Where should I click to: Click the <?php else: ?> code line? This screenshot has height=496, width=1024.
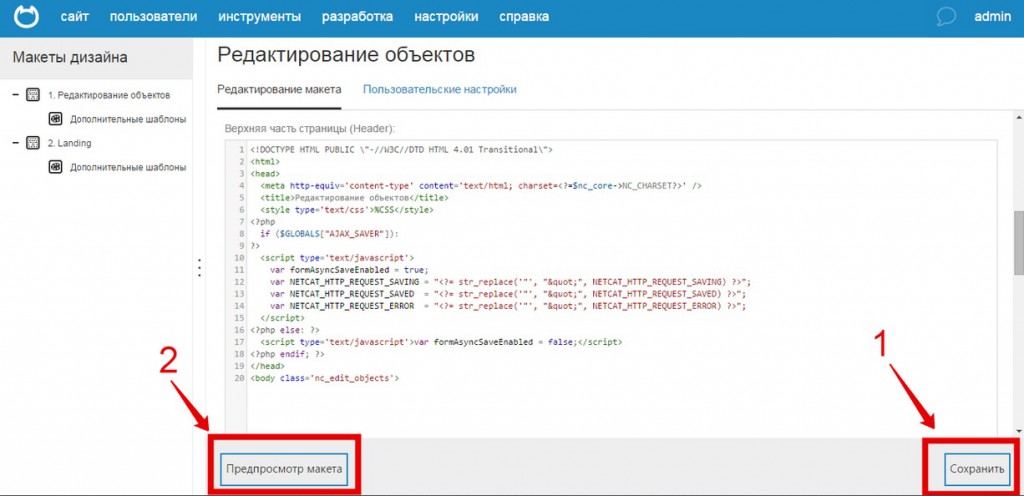point(284,330)
